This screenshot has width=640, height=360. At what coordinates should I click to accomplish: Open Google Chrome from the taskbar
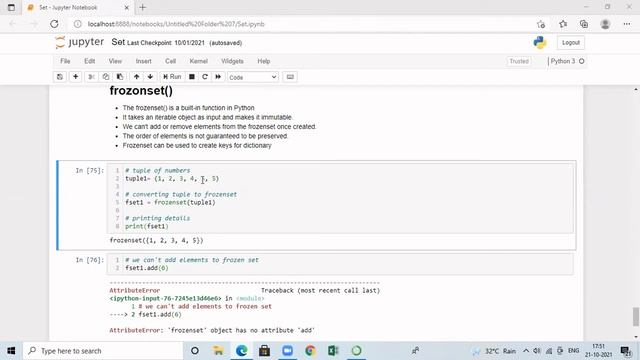click(x=310, y=351)
